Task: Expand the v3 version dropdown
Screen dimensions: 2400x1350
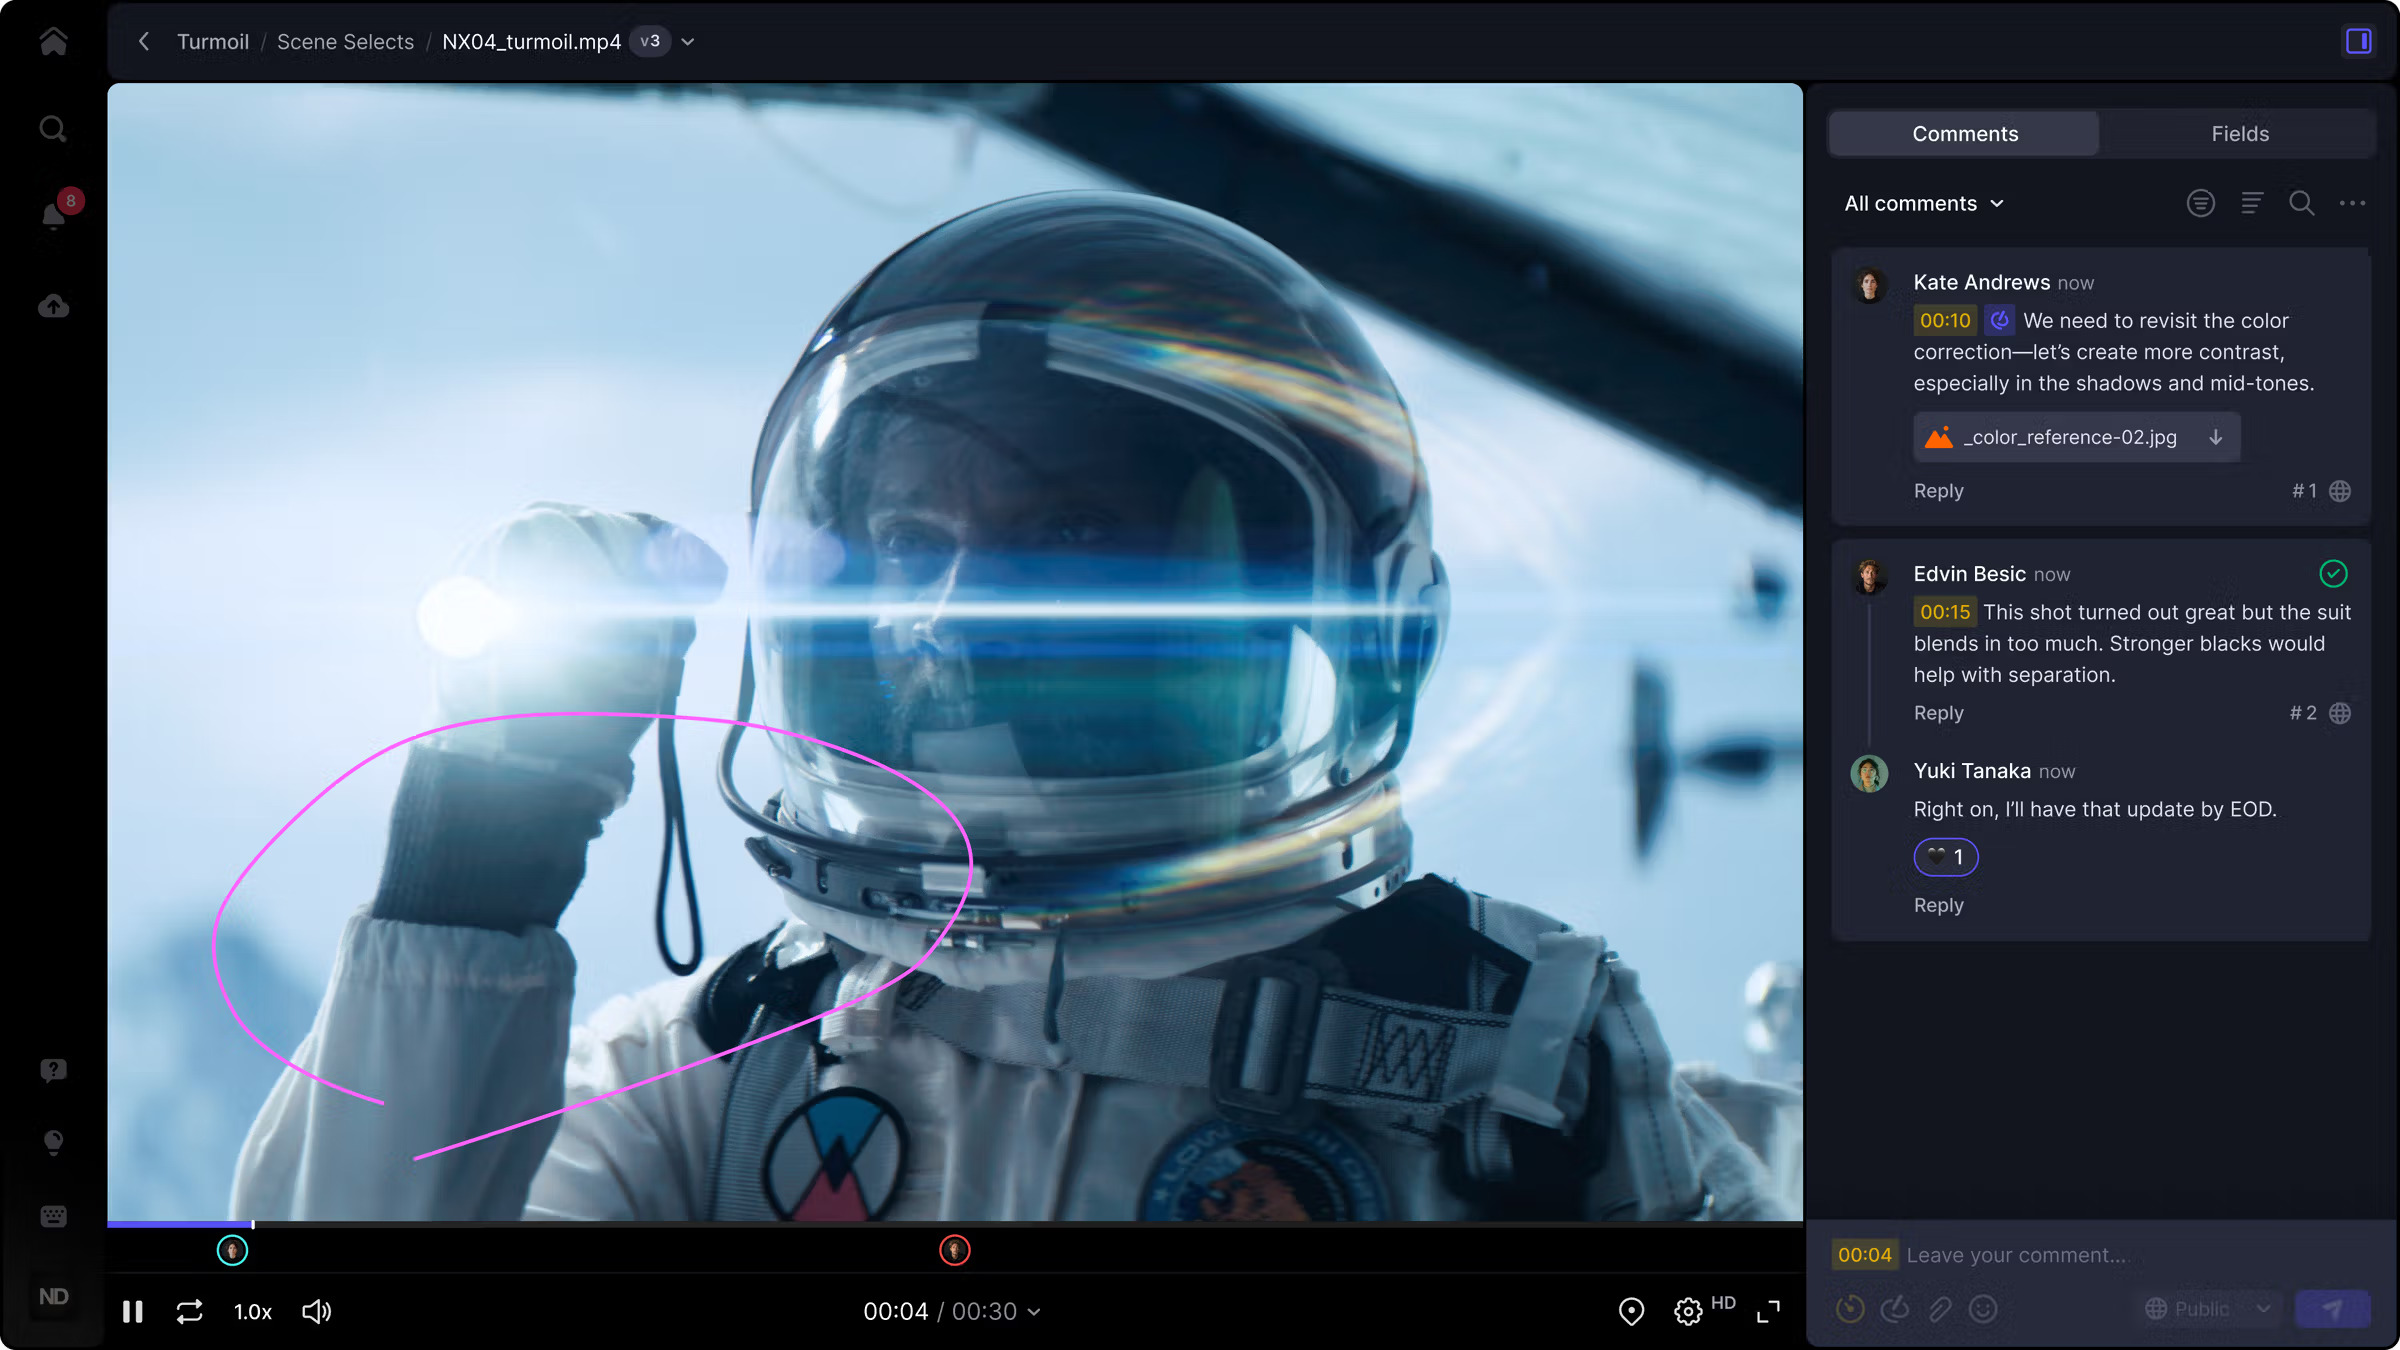Action: 687,42
